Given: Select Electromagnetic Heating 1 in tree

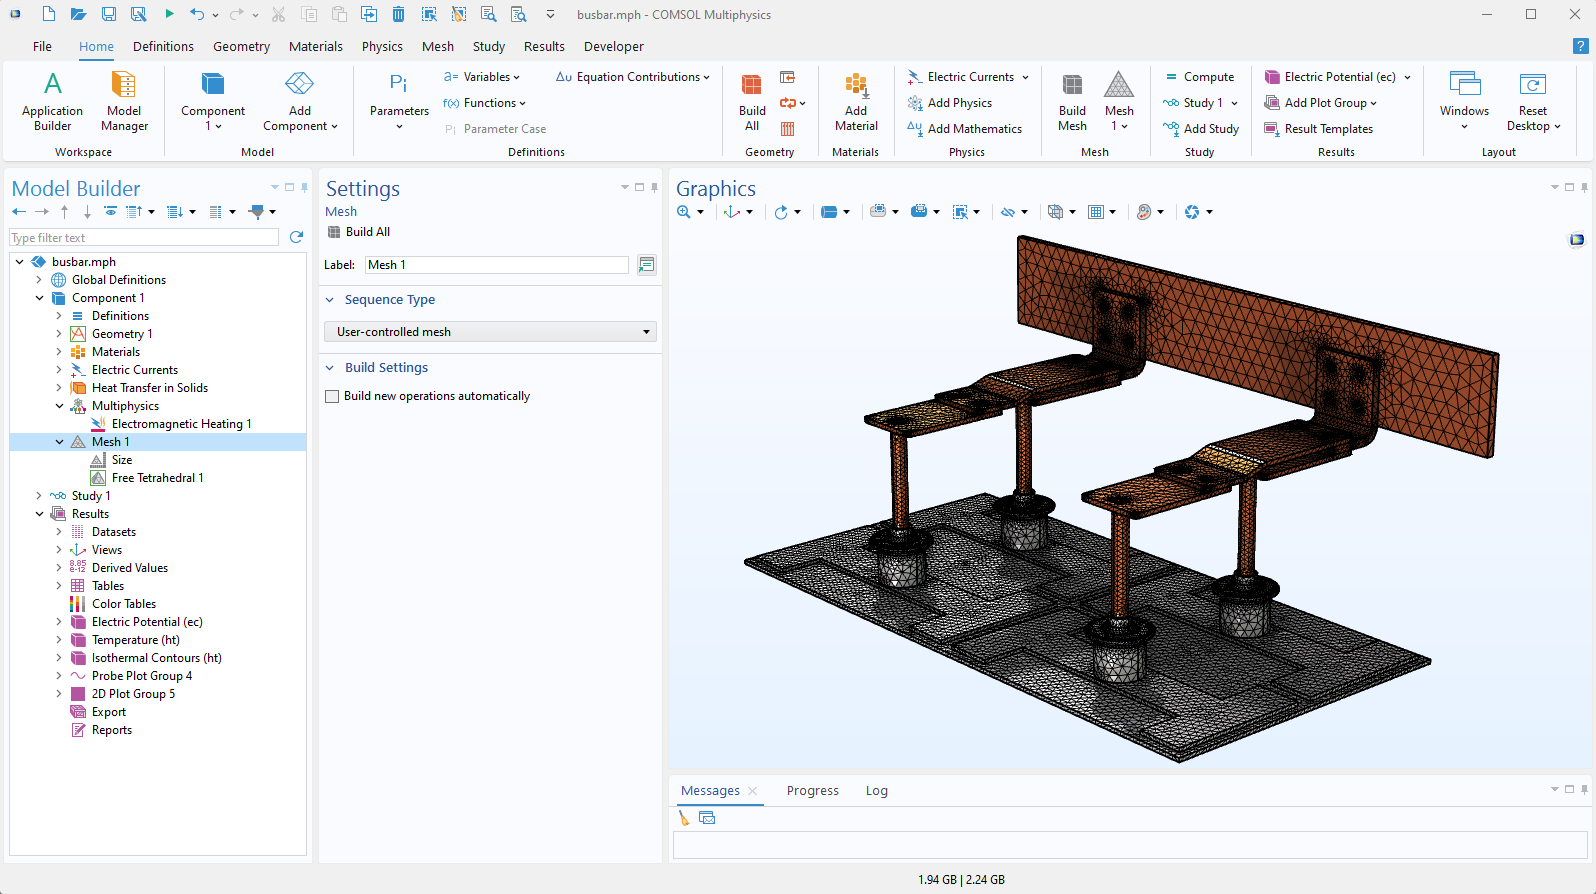Looking at the screenshot, I should click(181, 424).
